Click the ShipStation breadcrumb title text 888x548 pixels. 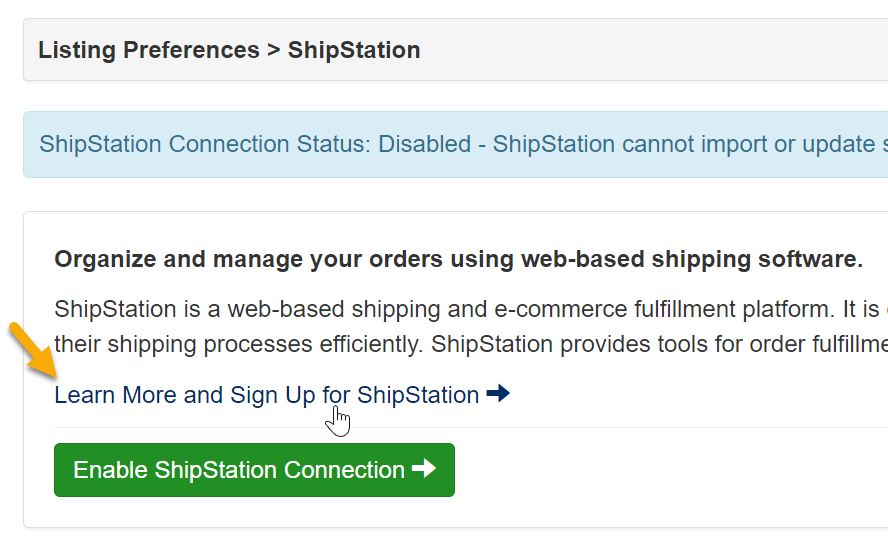coord(354,50)
